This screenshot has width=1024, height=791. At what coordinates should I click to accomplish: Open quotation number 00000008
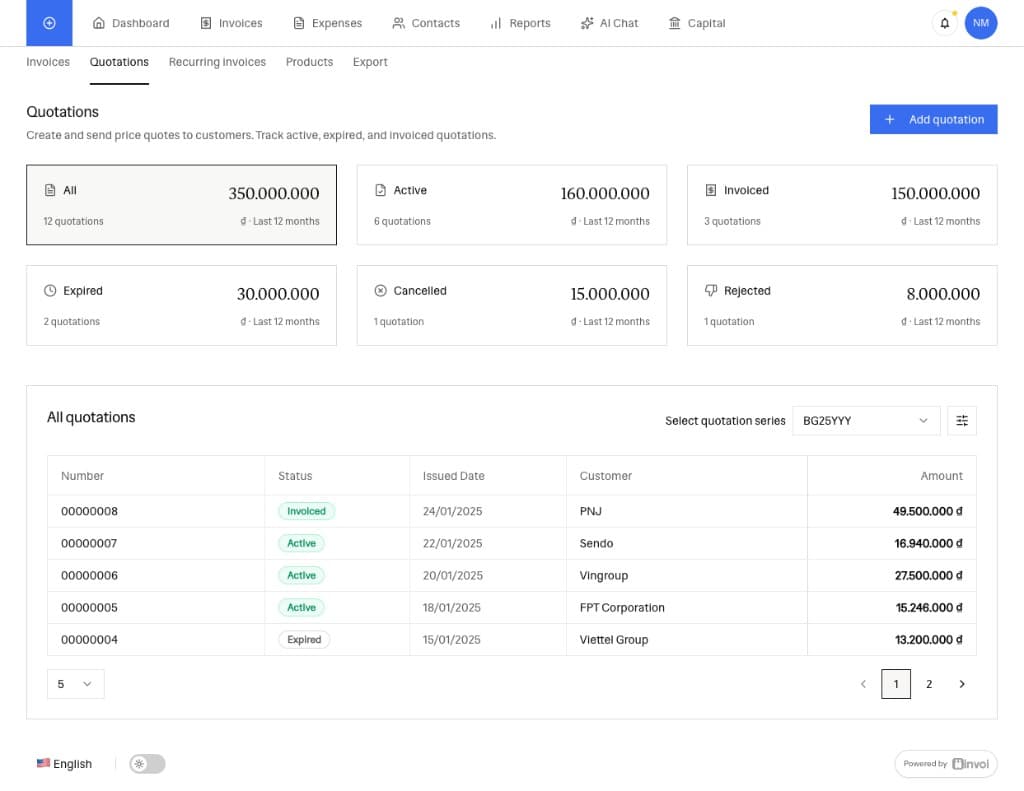tap(89, 511)
